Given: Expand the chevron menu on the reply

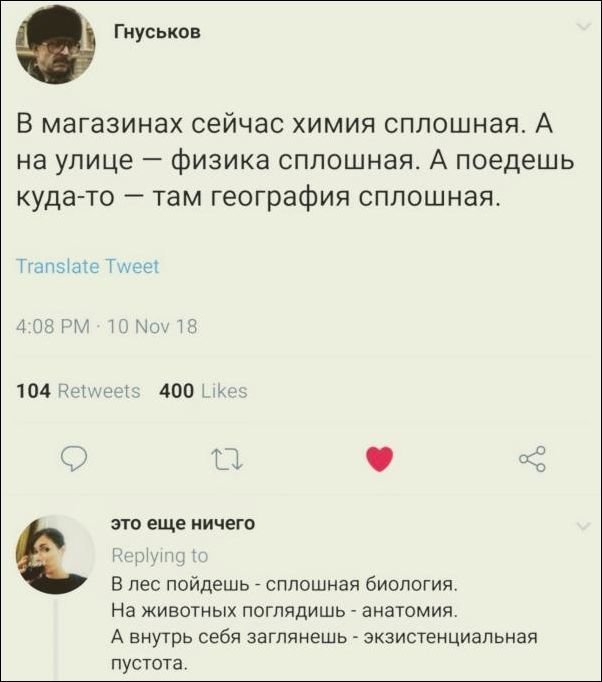Looking at the screenshot, I should (583, 524).
